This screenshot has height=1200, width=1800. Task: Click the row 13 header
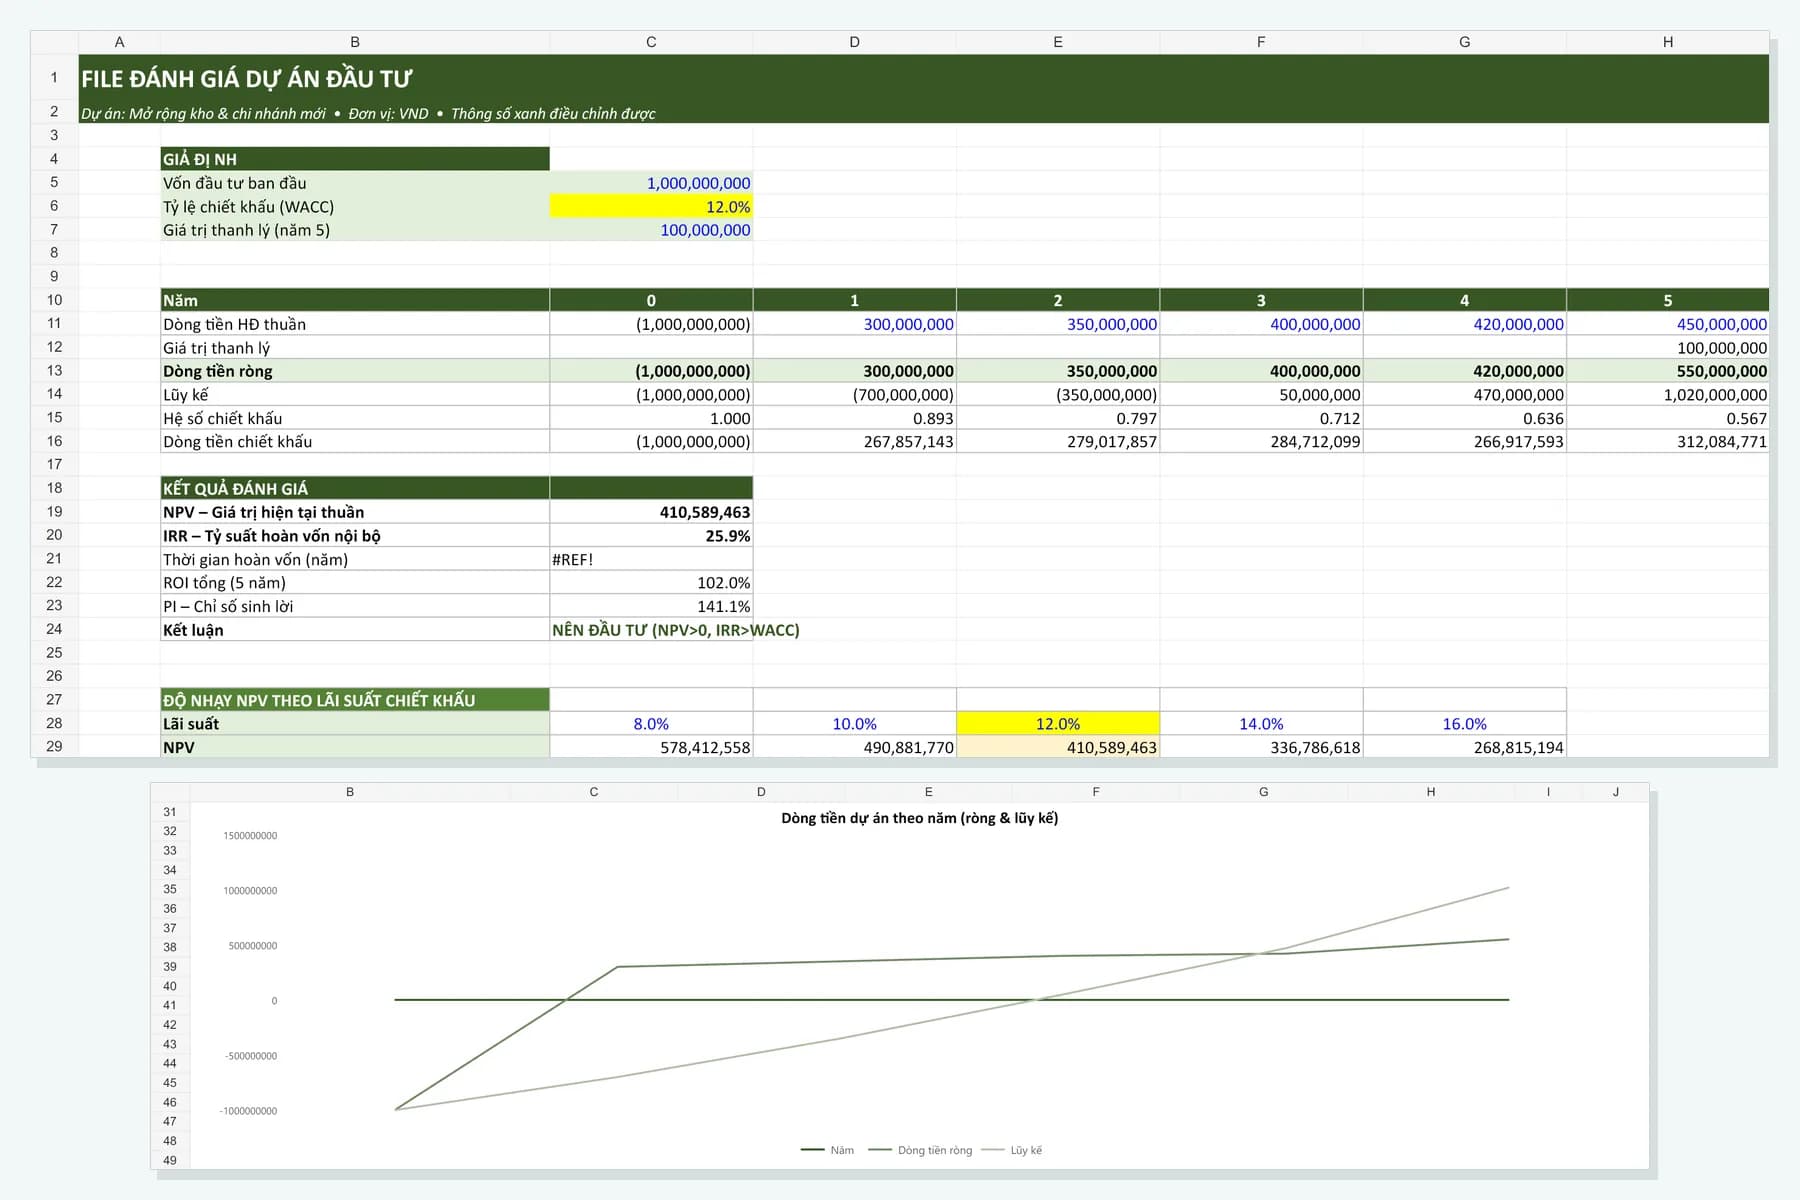tap(54, 370)
